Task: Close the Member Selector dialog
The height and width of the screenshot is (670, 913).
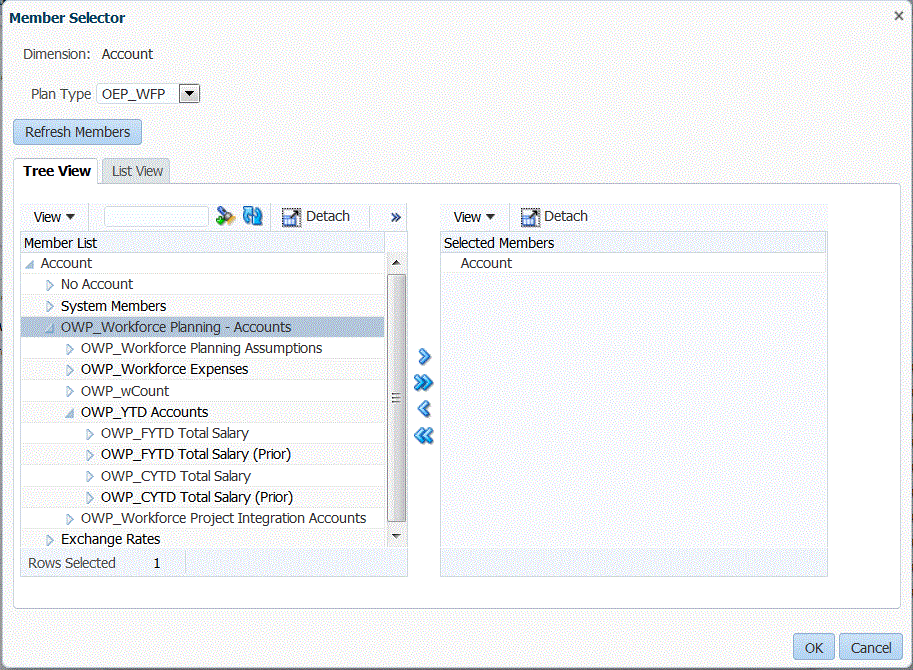Action: tap(899, 16)
